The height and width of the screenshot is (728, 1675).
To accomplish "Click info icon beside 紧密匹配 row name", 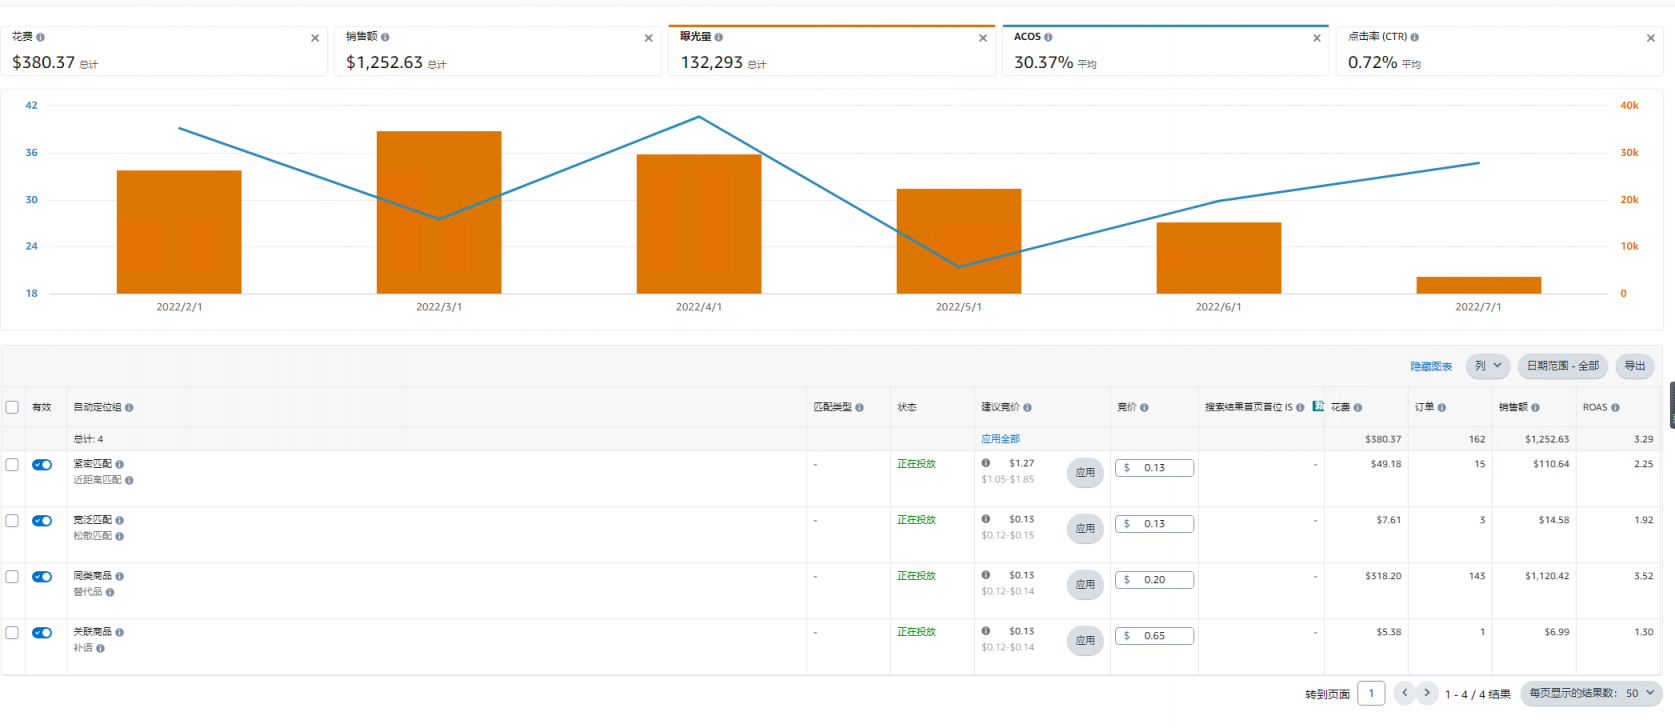I will click(119, 464).
